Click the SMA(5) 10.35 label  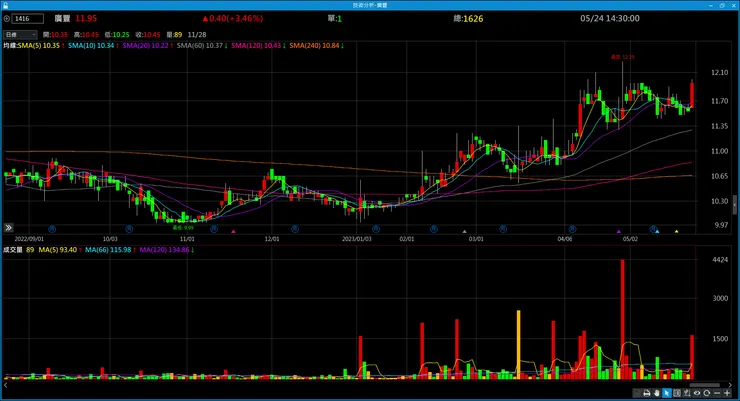41,46
